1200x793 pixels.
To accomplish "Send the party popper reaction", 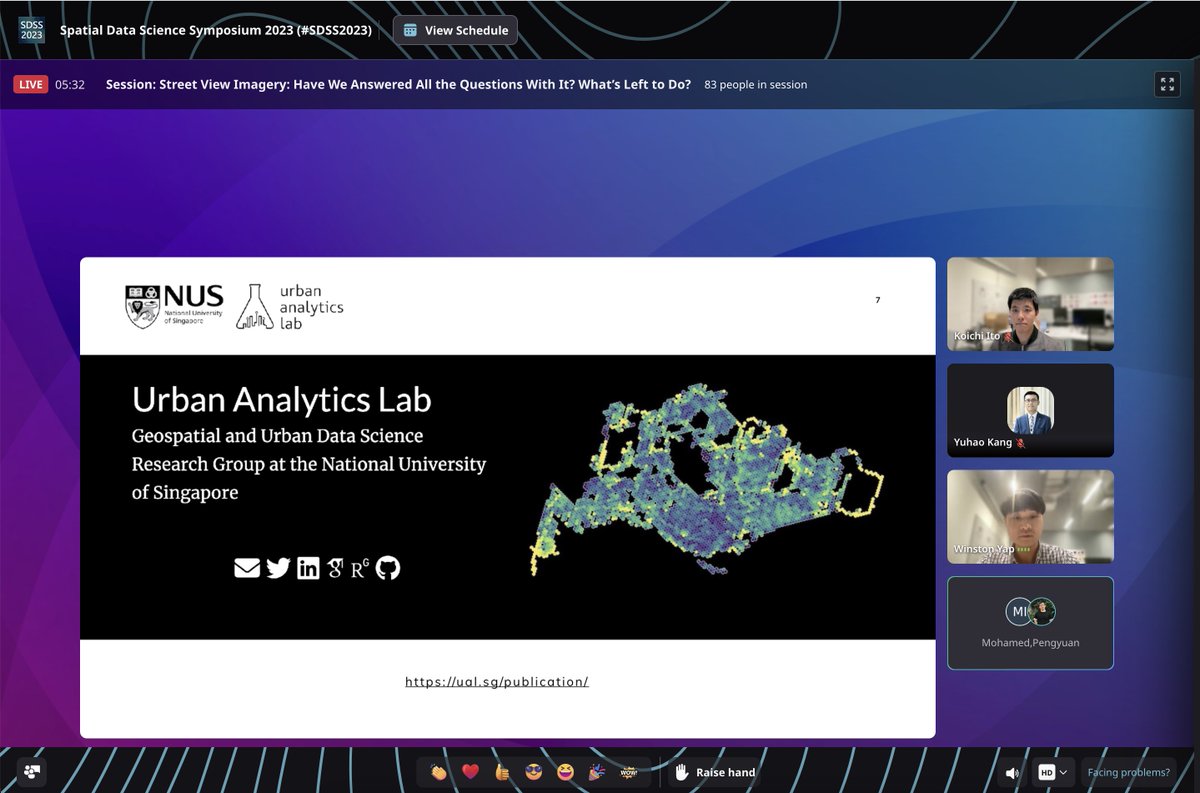I will (597, 772).
